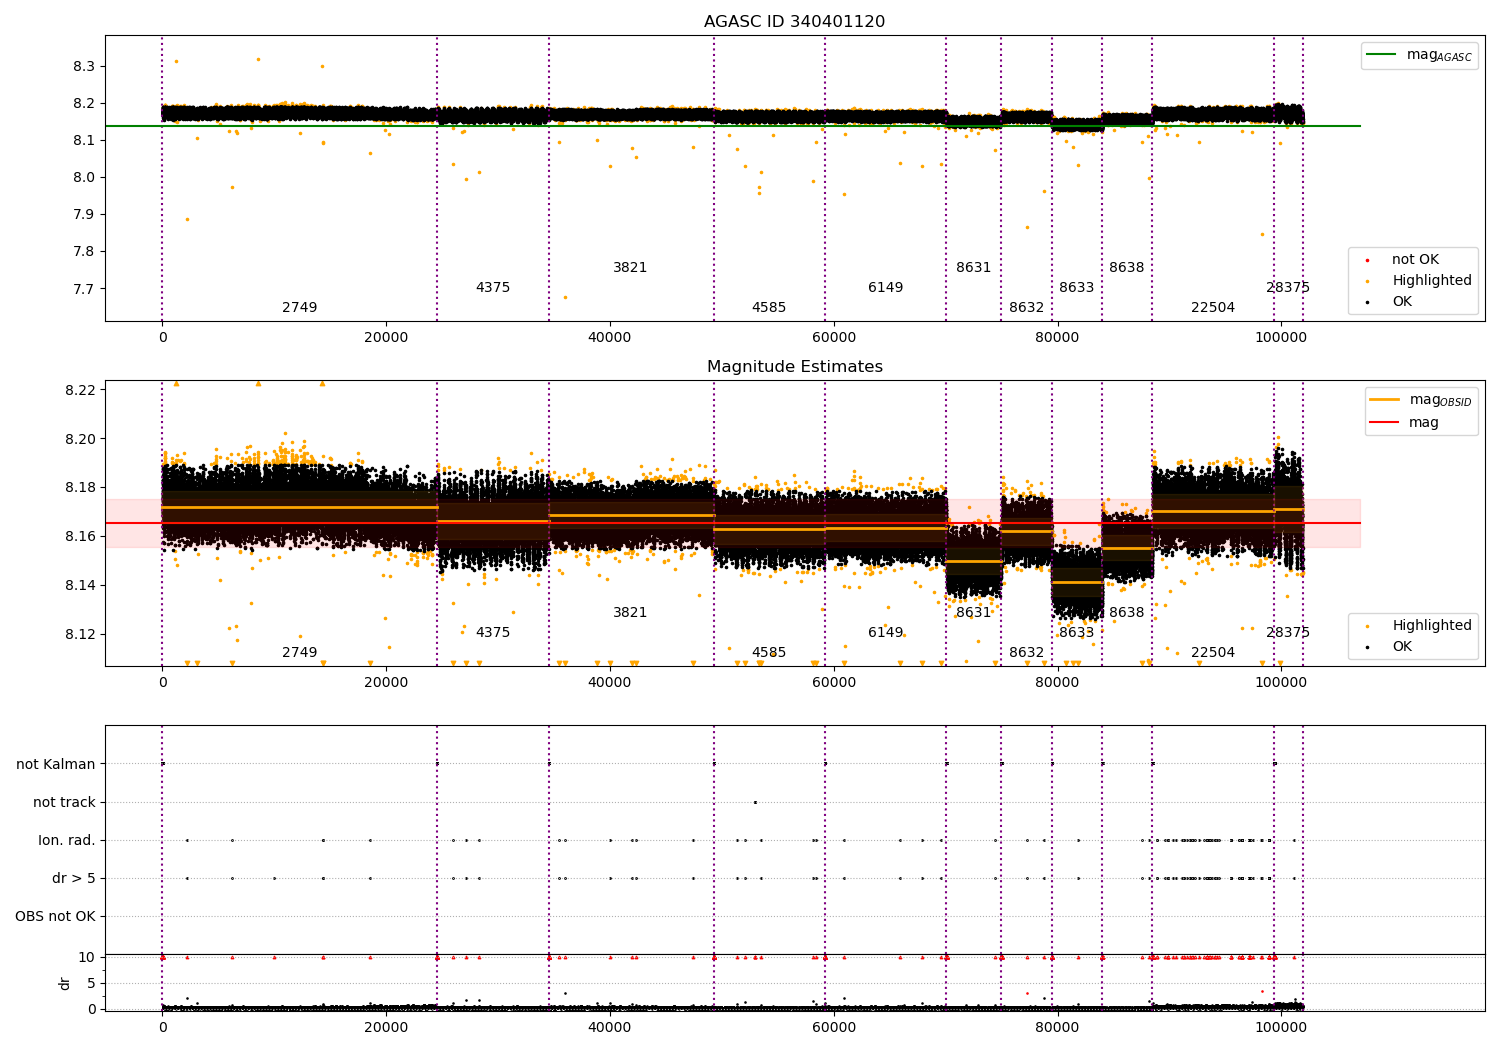Click the 100000 x-axis tick under top panel
1500x1050 pixels.
pyautogui.click(x=1280, y=338)
